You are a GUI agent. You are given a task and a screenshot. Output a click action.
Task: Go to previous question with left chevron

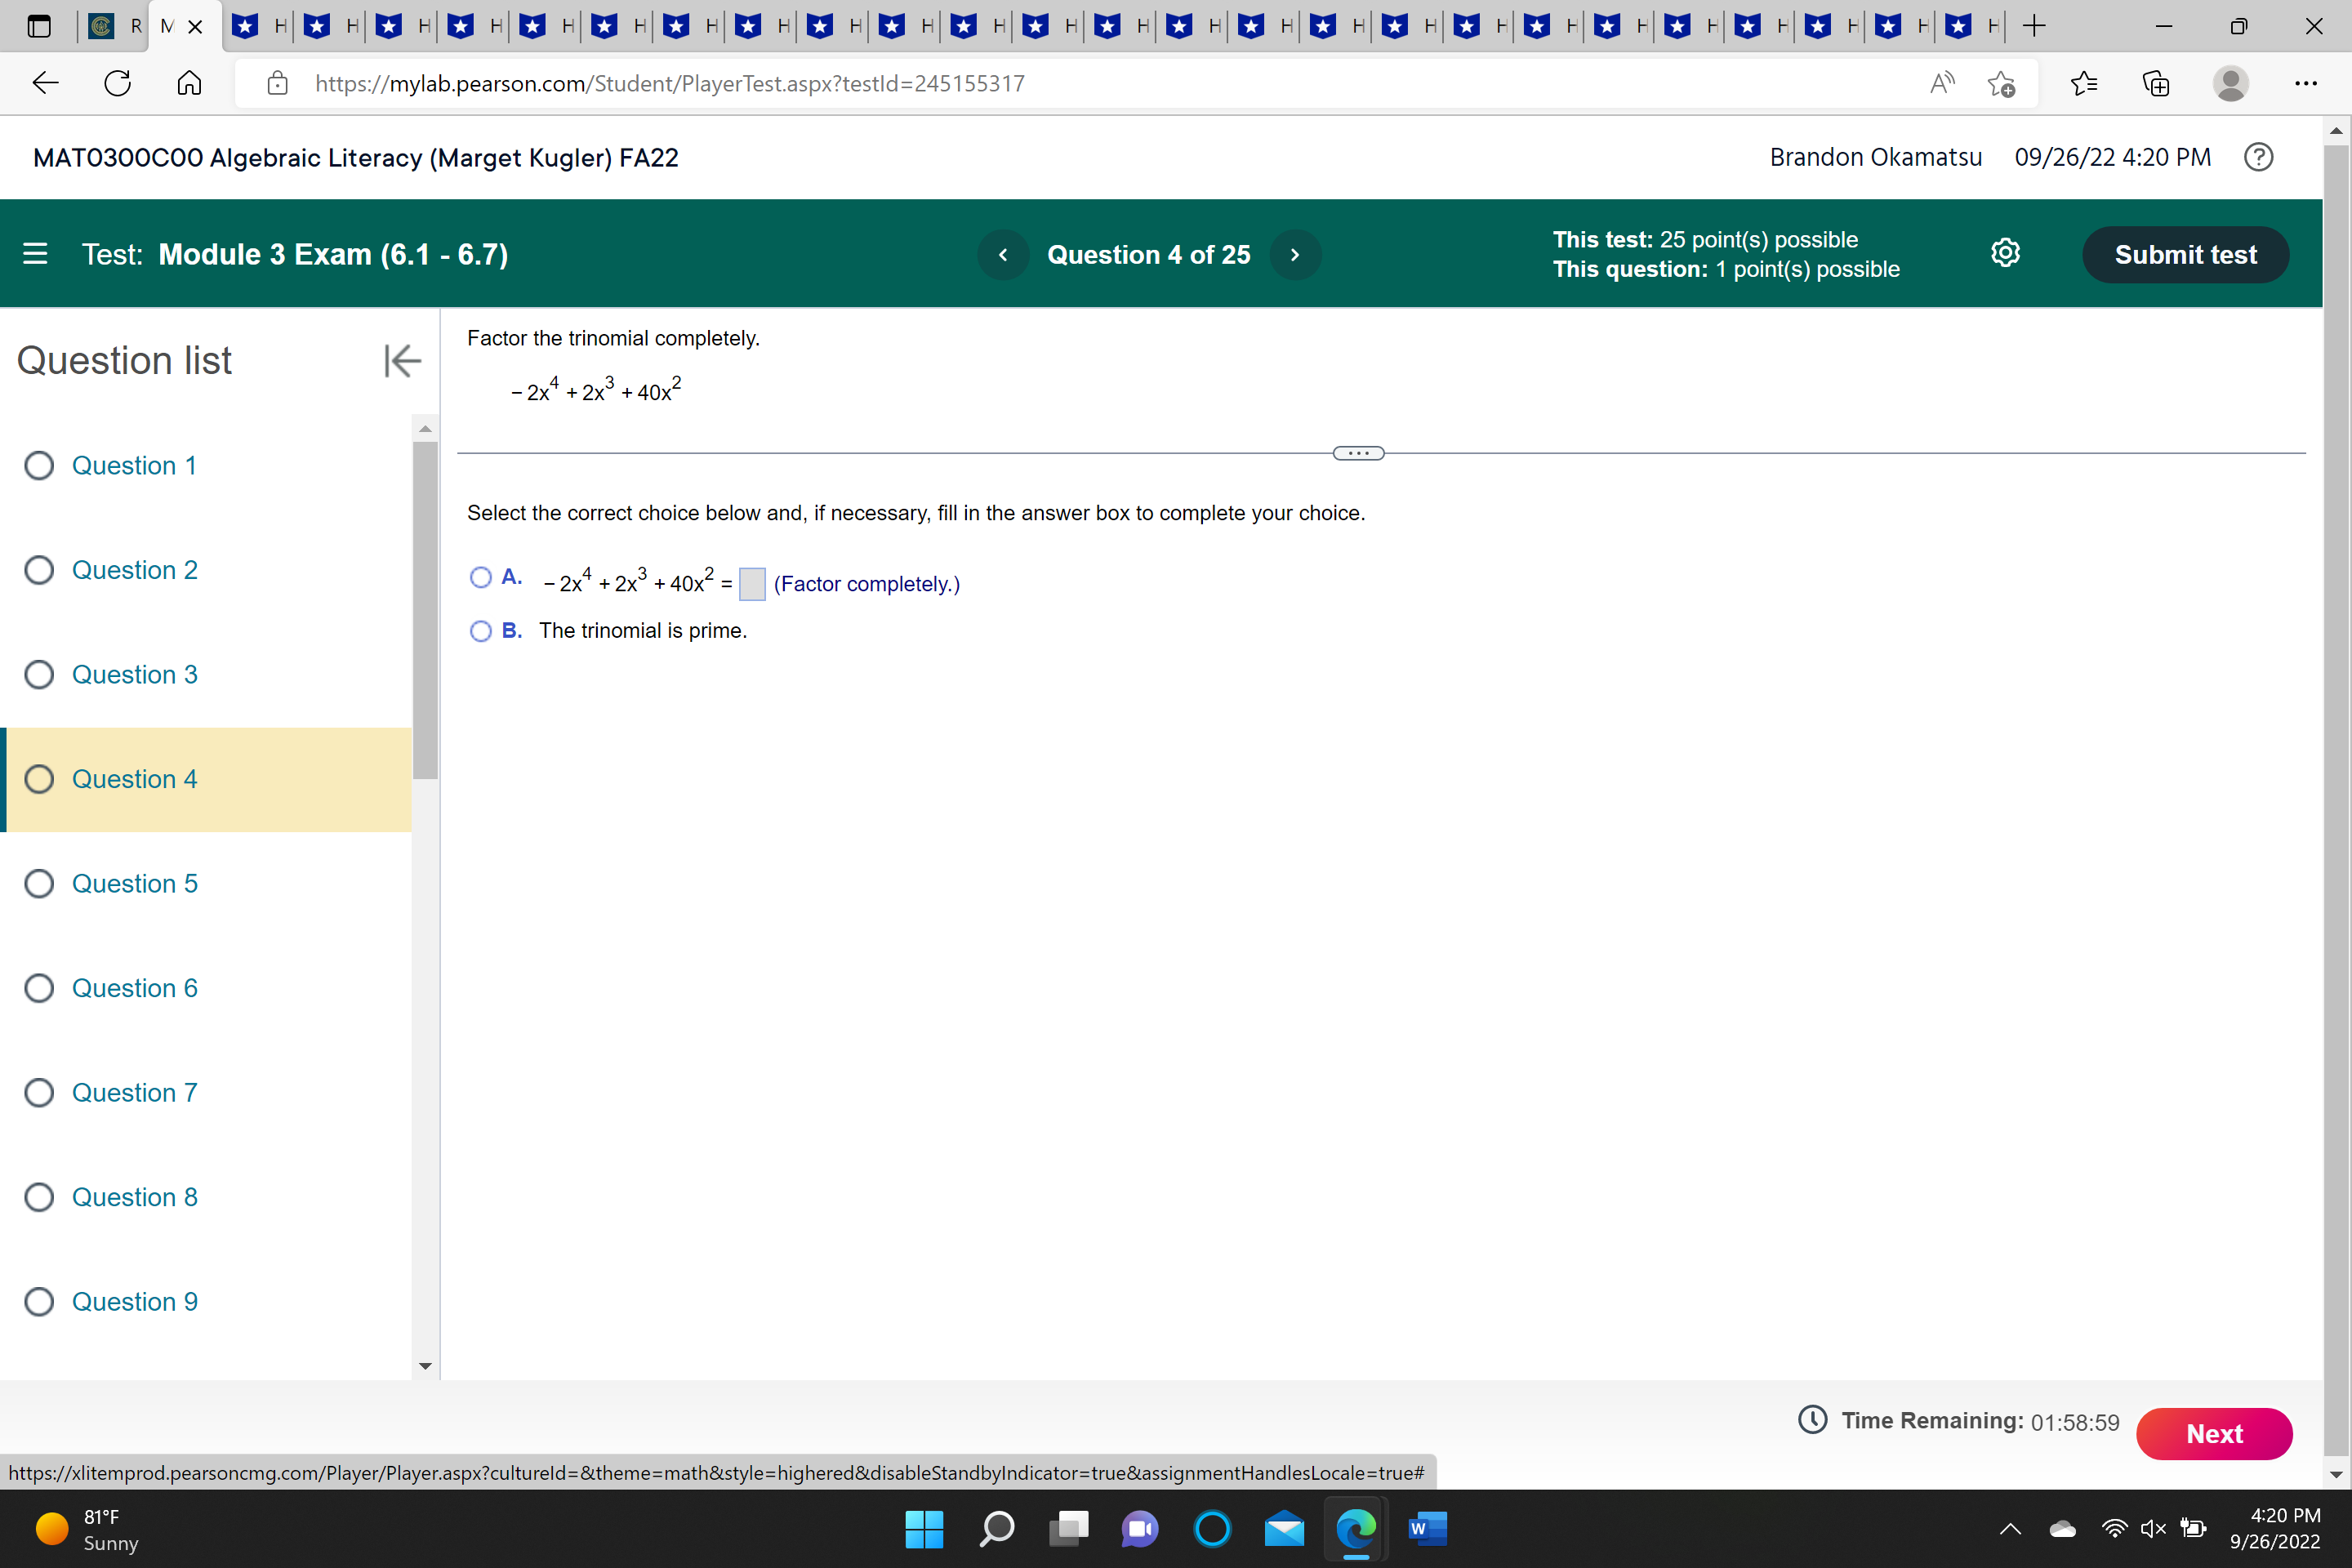click(x=1003, y=255)
